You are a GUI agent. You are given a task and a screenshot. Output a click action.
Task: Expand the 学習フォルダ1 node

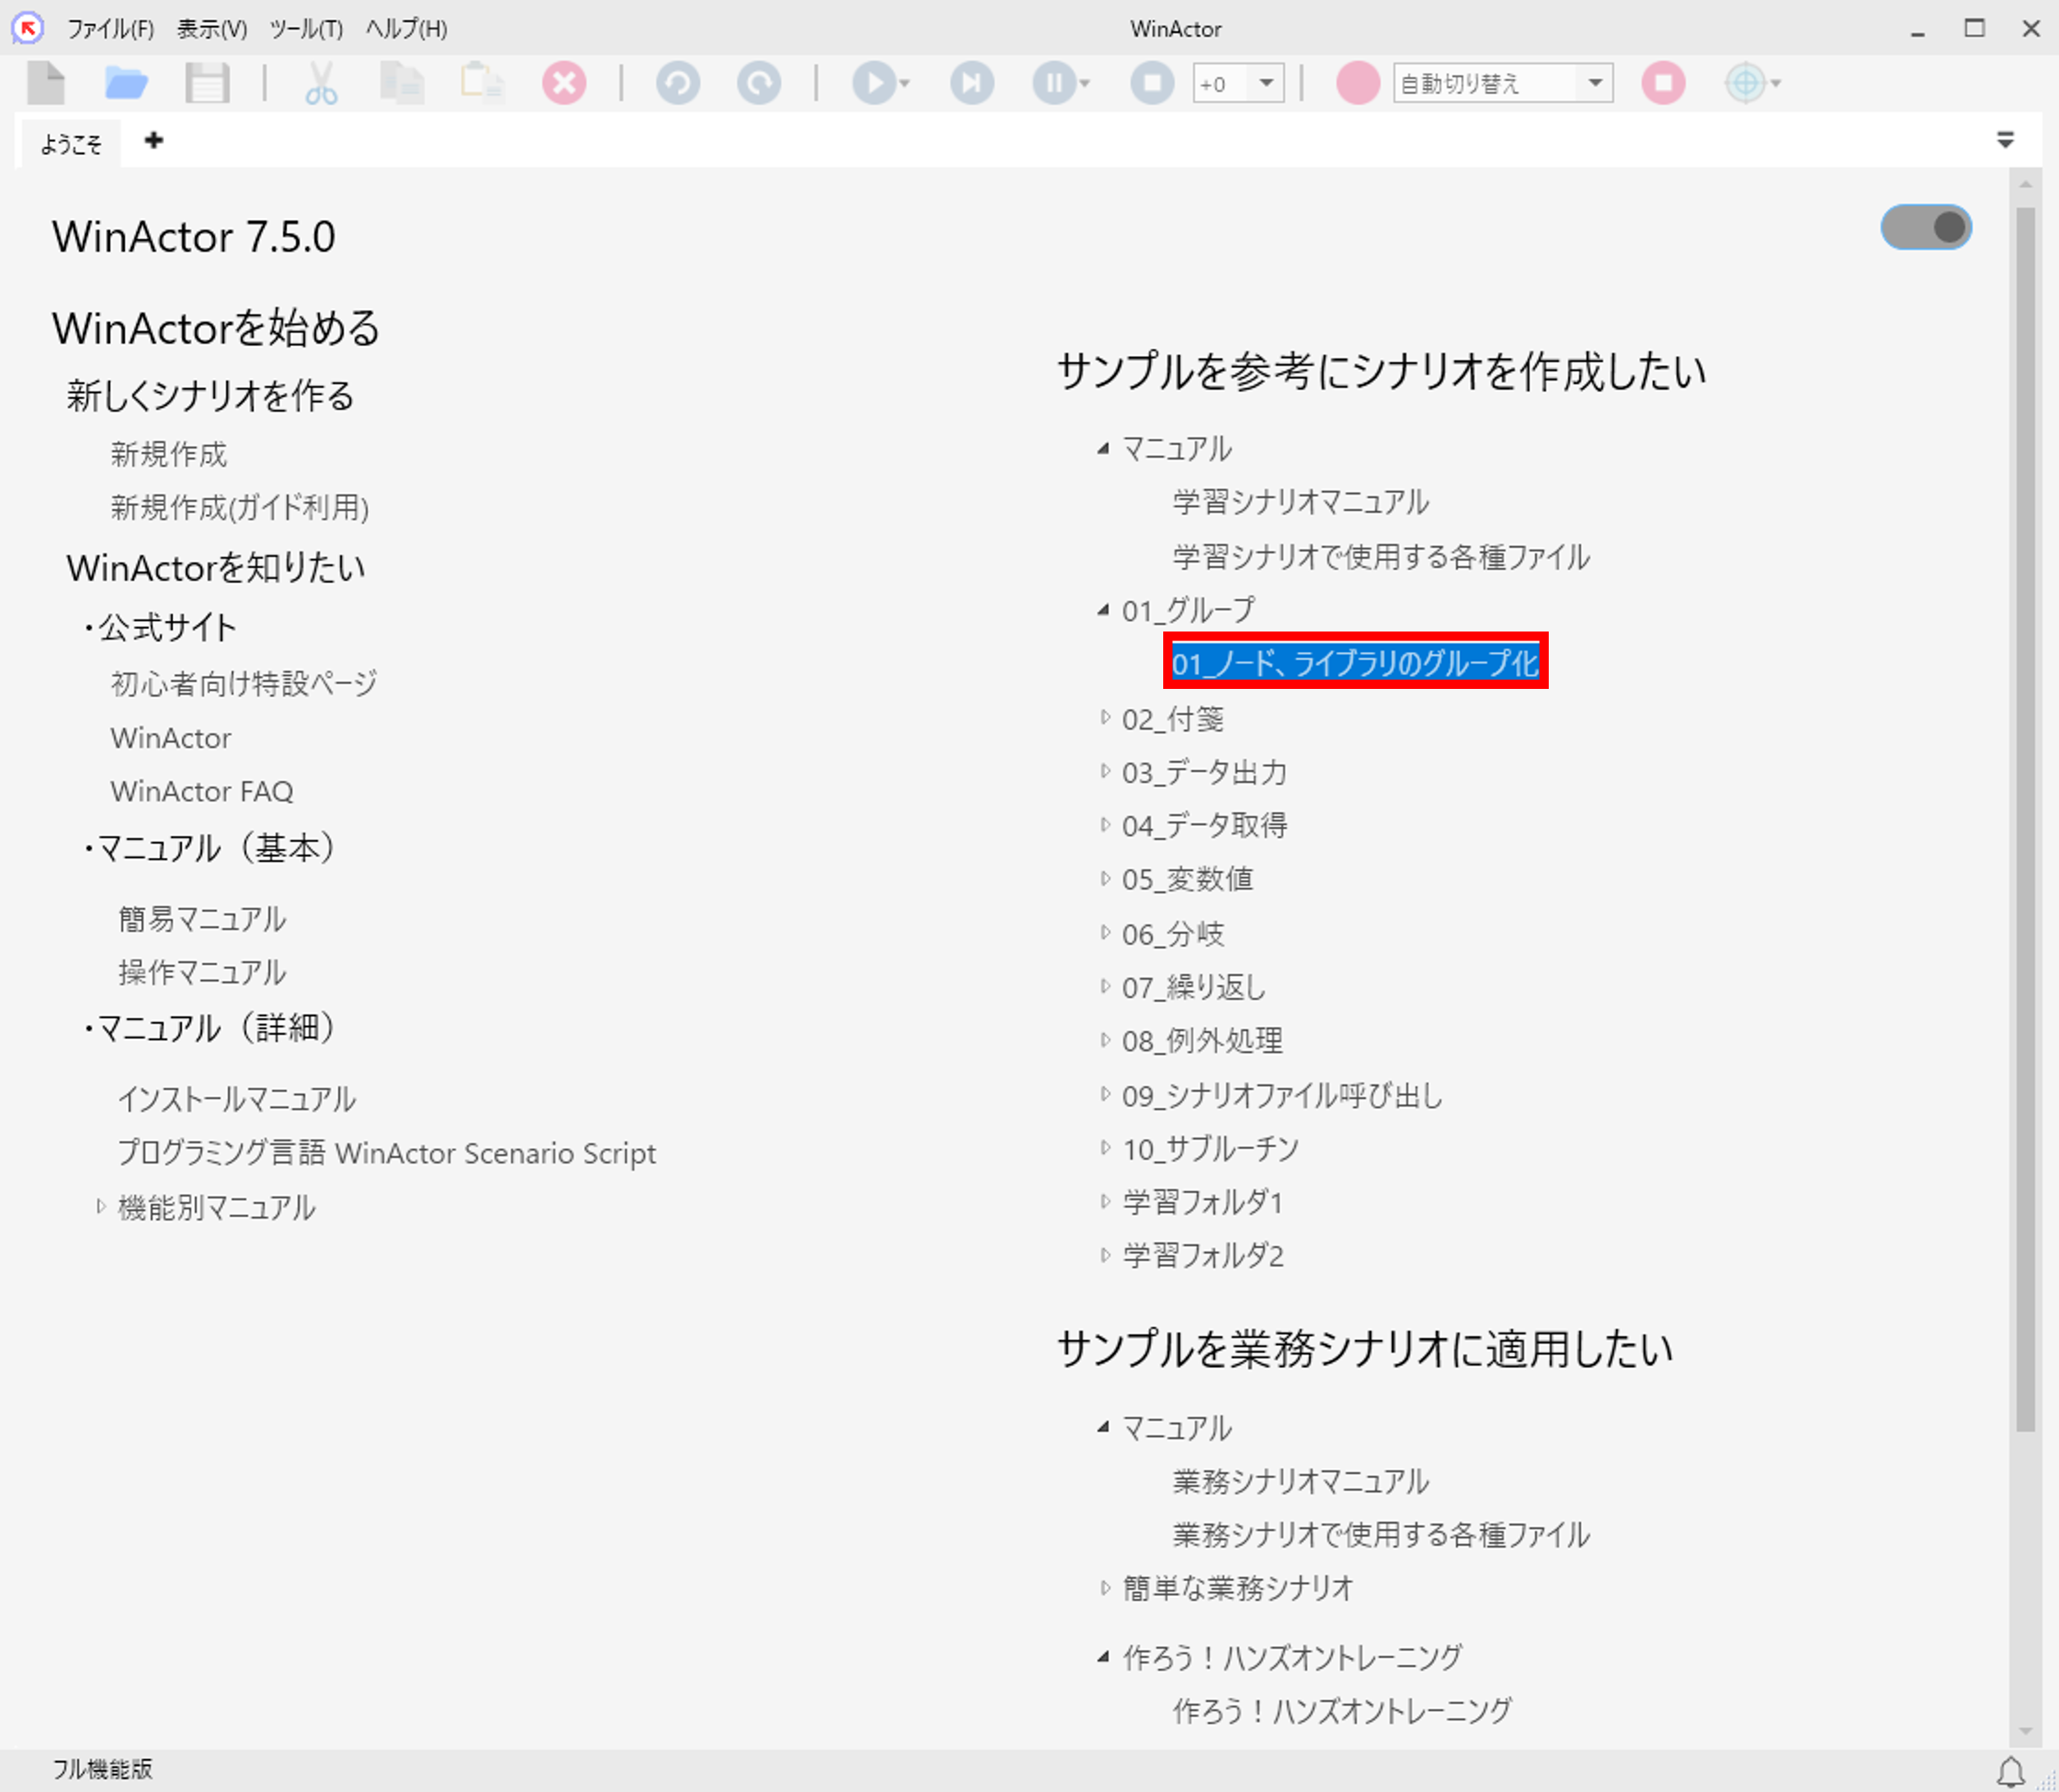(1104, 1201)
